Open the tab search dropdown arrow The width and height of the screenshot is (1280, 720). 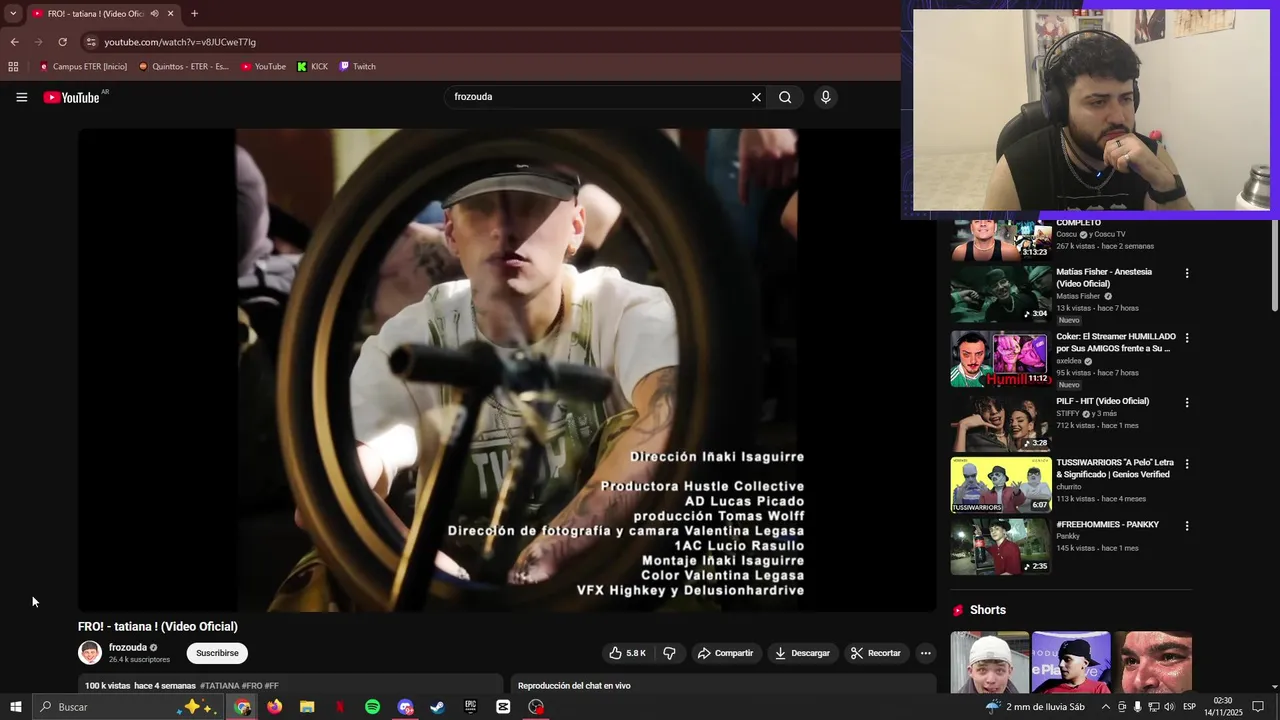click(x=13, y=14)
